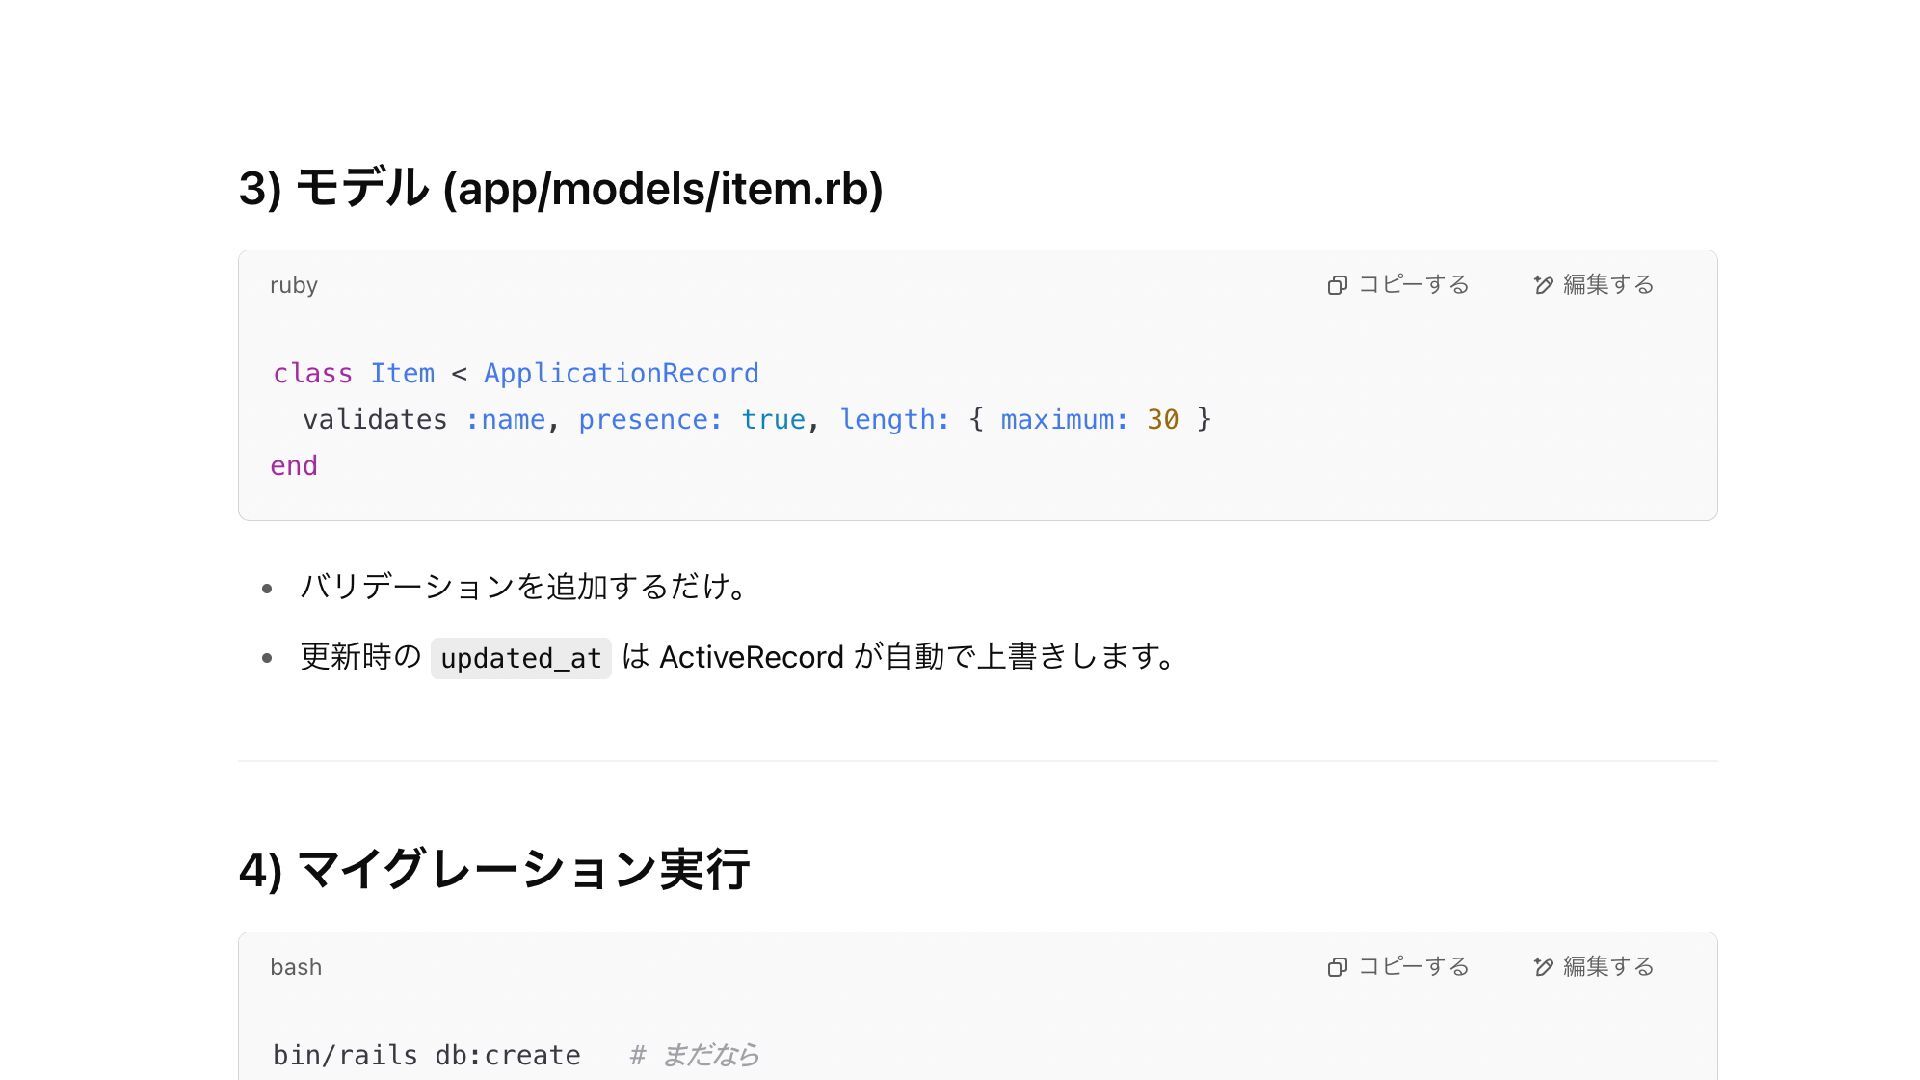Image resolution: width=1920 pixels, height=1080 pixels.
Task: Click the まだなら comment in the bash code
Action: 709,1055
